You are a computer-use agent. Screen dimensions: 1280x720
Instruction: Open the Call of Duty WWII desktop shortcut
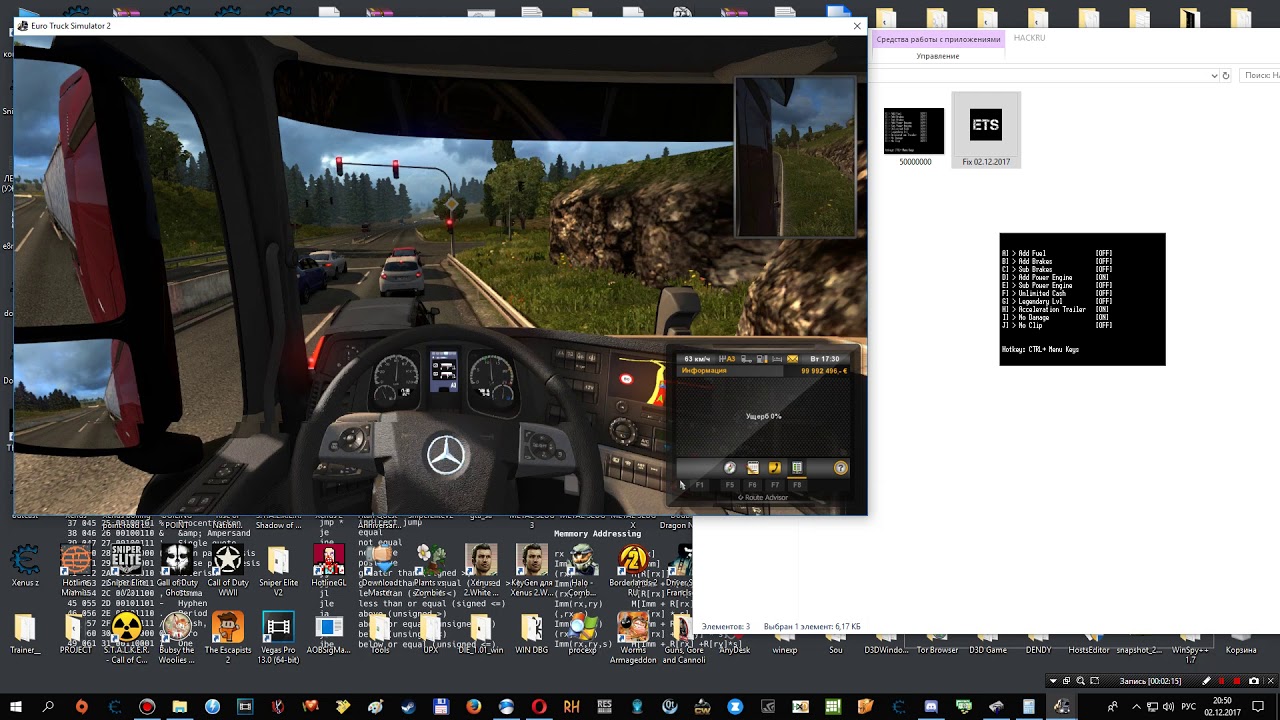(x=228, y=571)
